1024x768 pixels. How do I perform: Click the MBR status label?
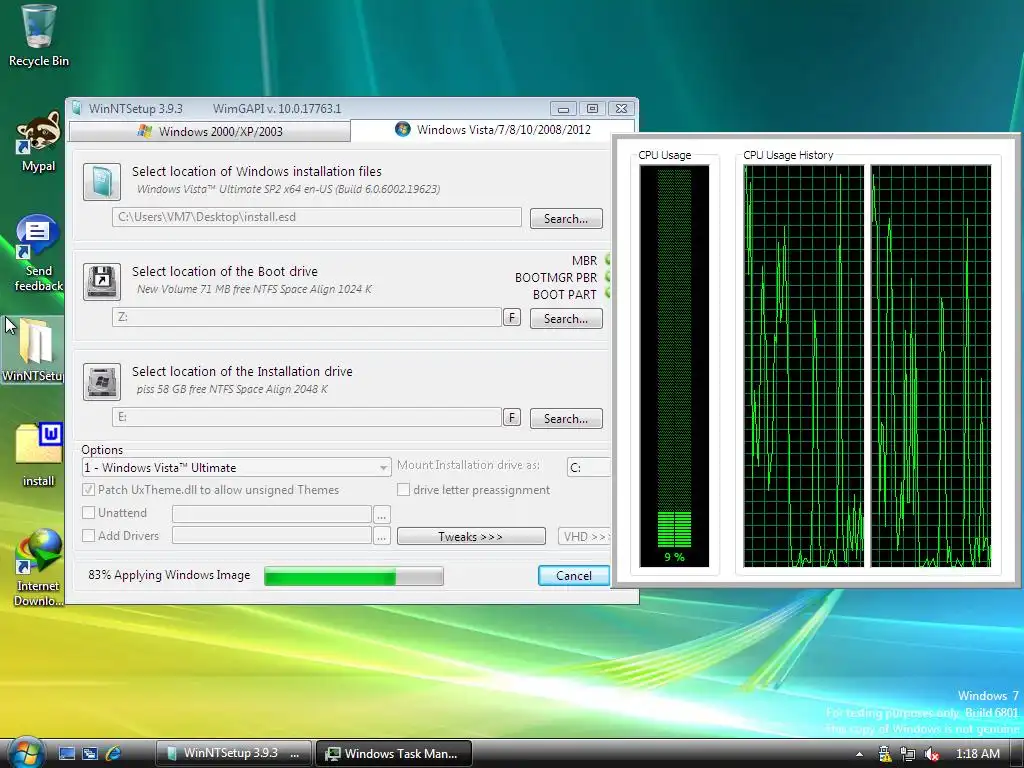(584, 261)
